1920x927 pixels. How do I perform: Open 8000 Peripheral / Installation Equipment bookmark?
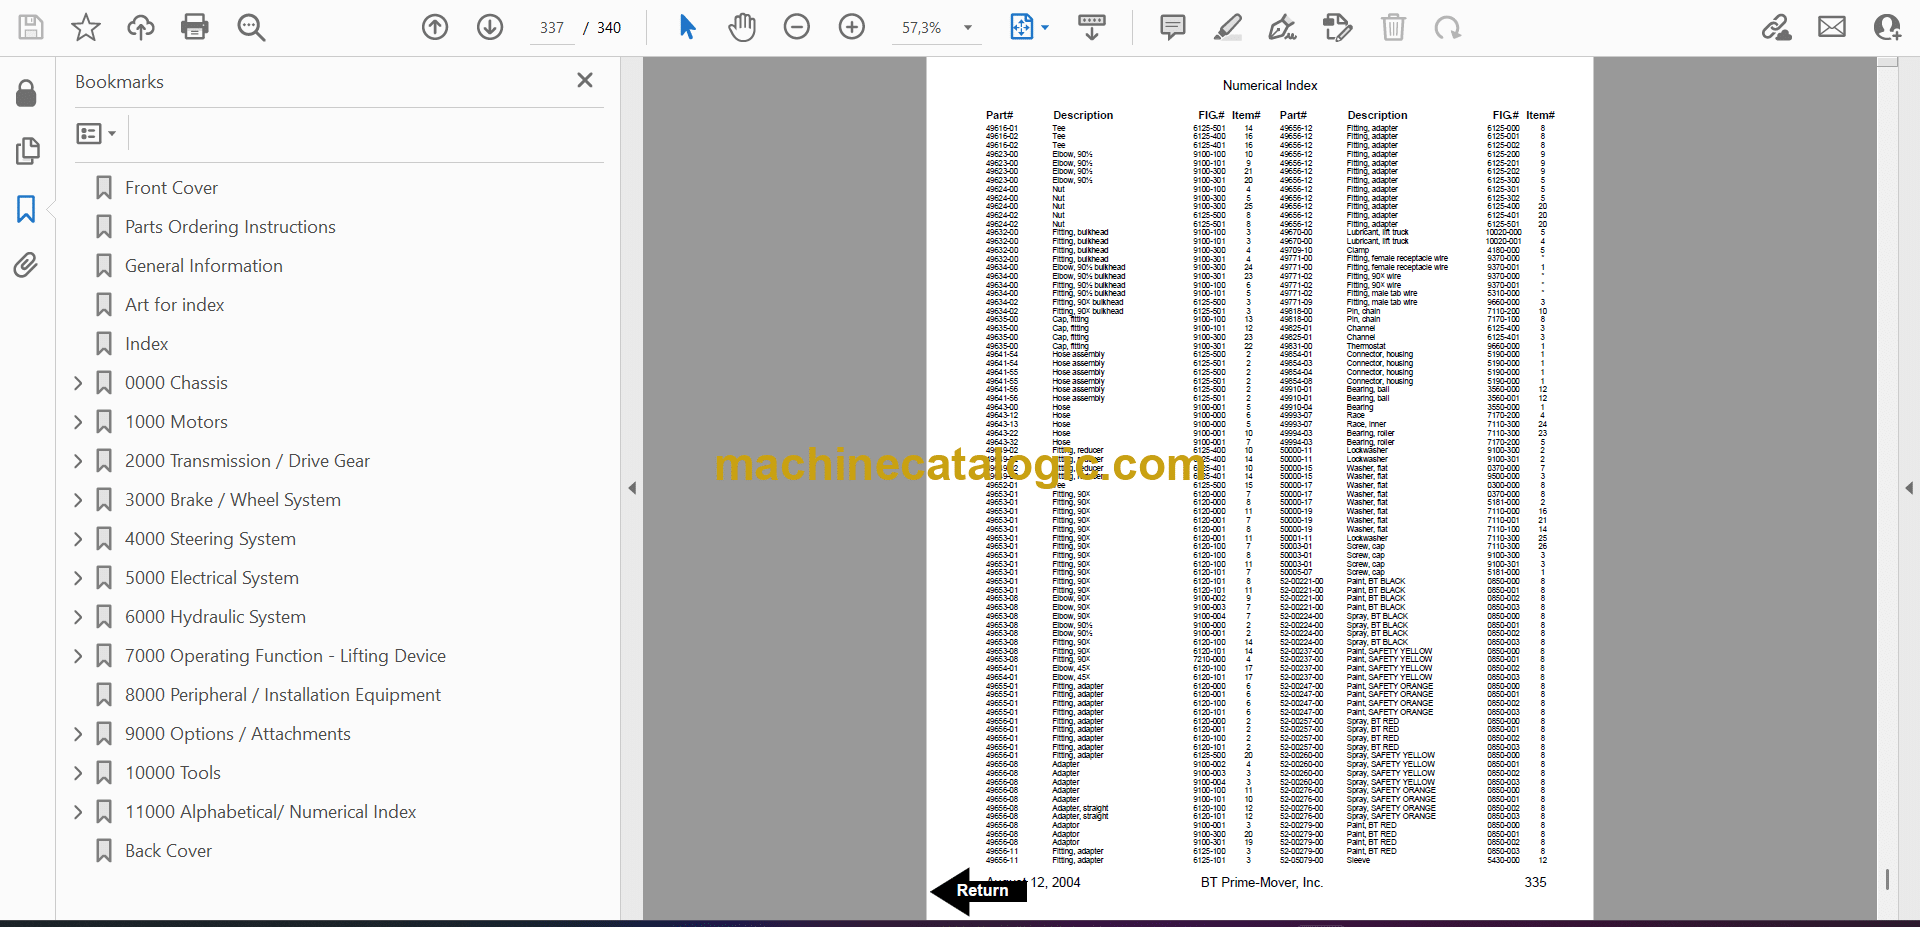click(x=283, y=695)
